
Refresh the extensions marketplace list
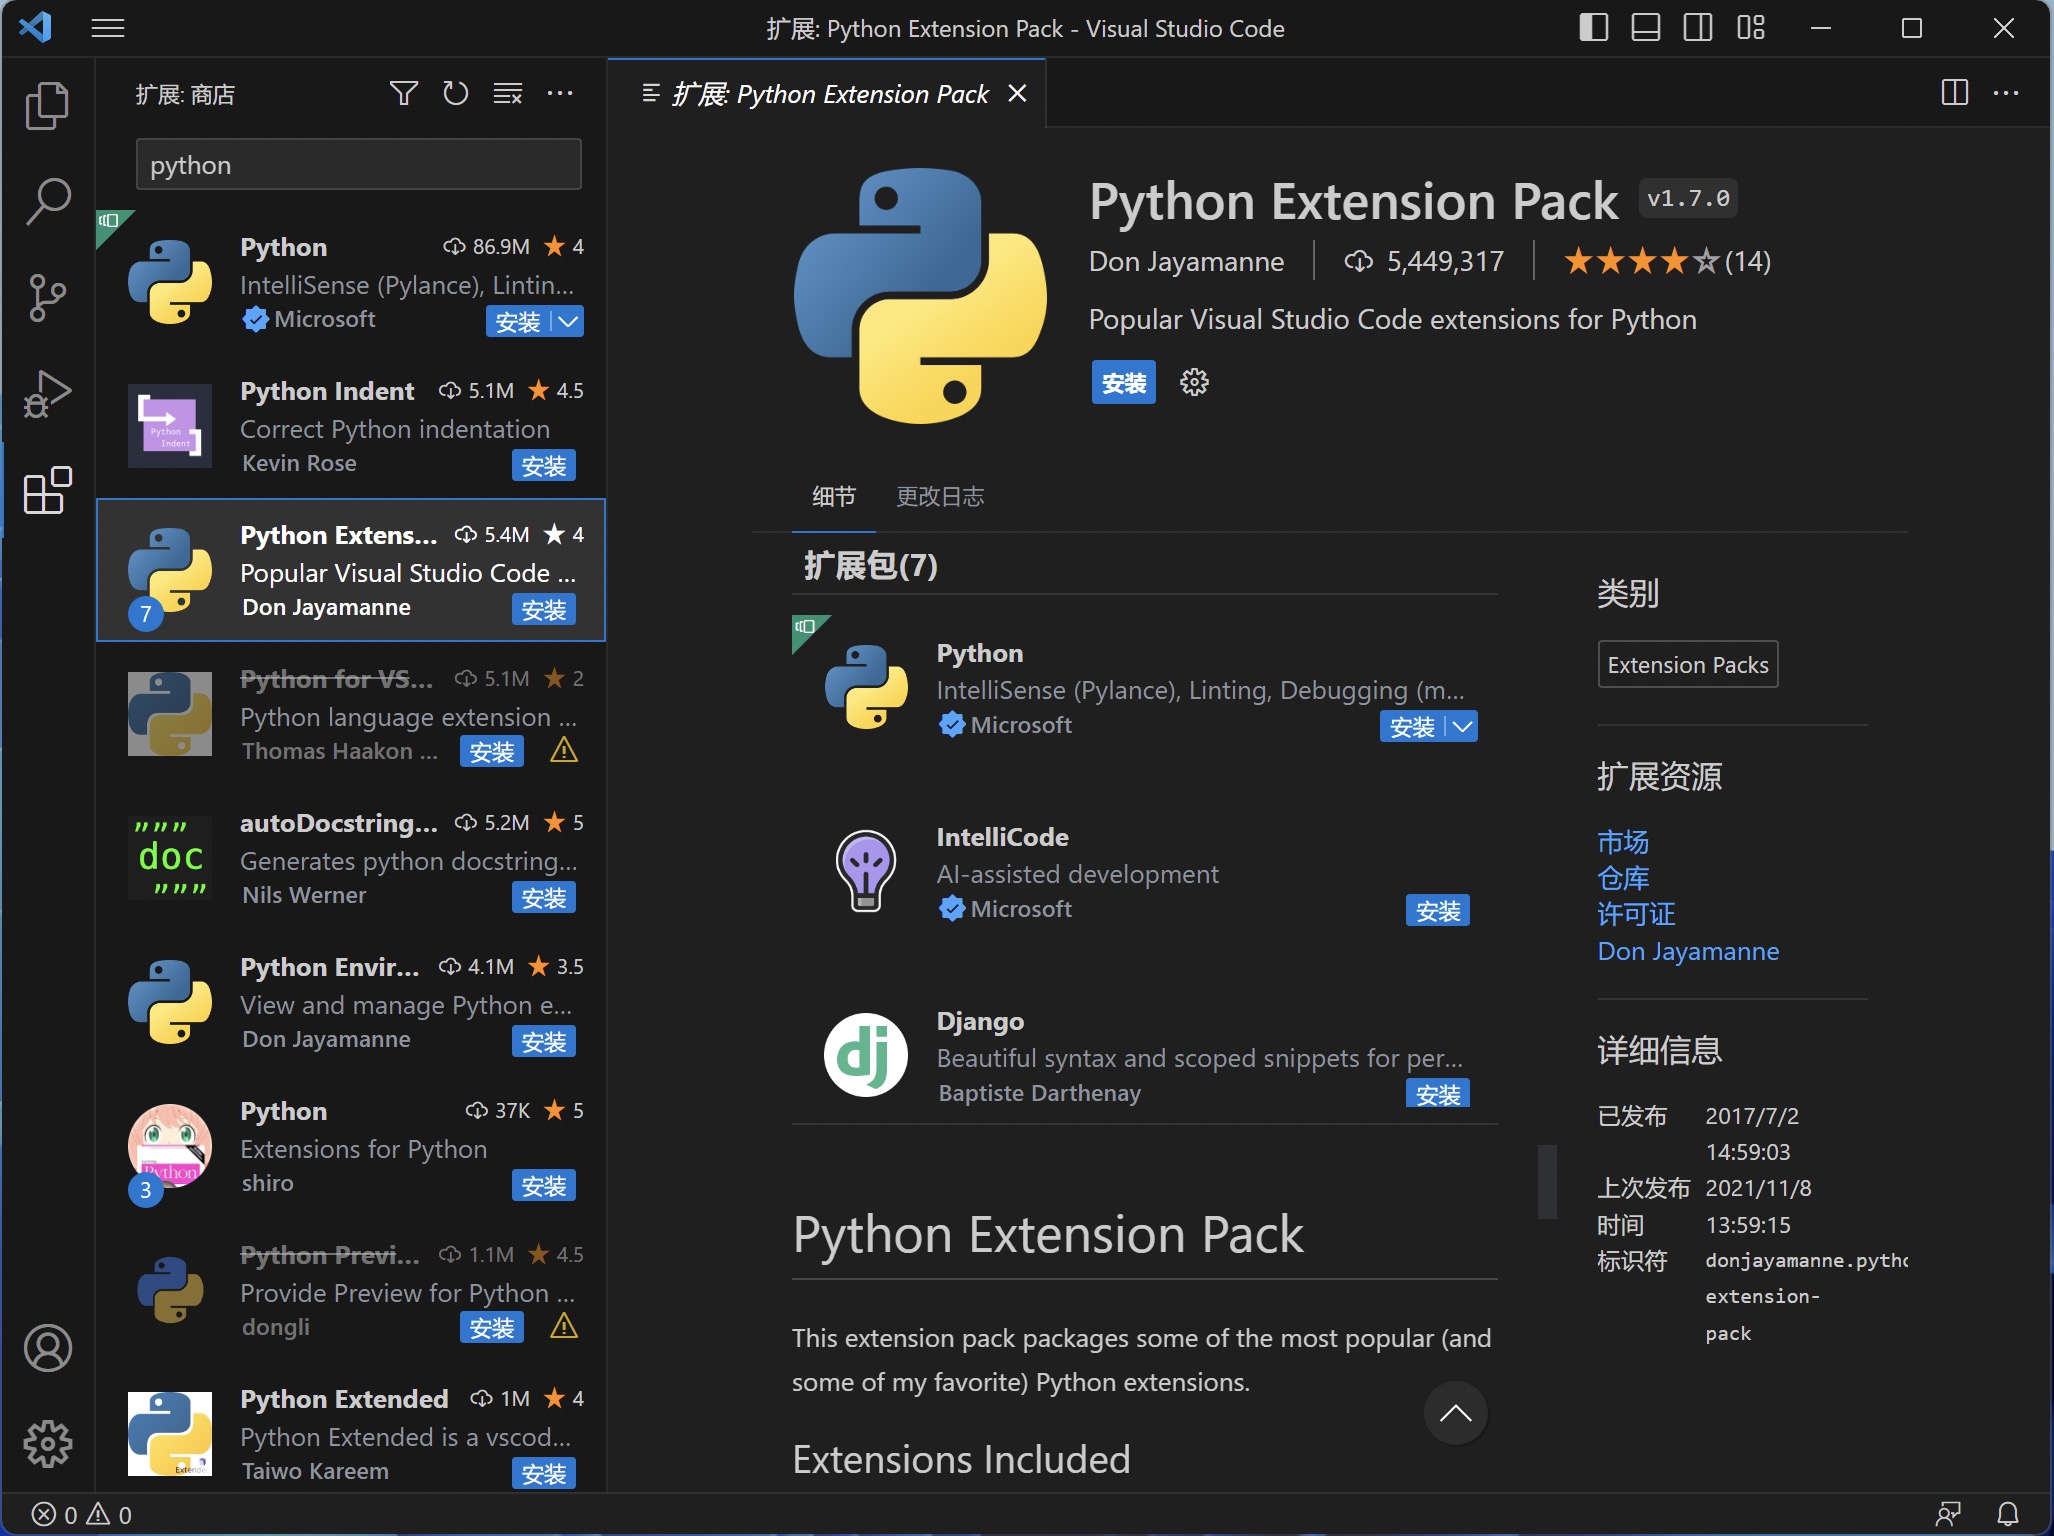click(456, 93)
